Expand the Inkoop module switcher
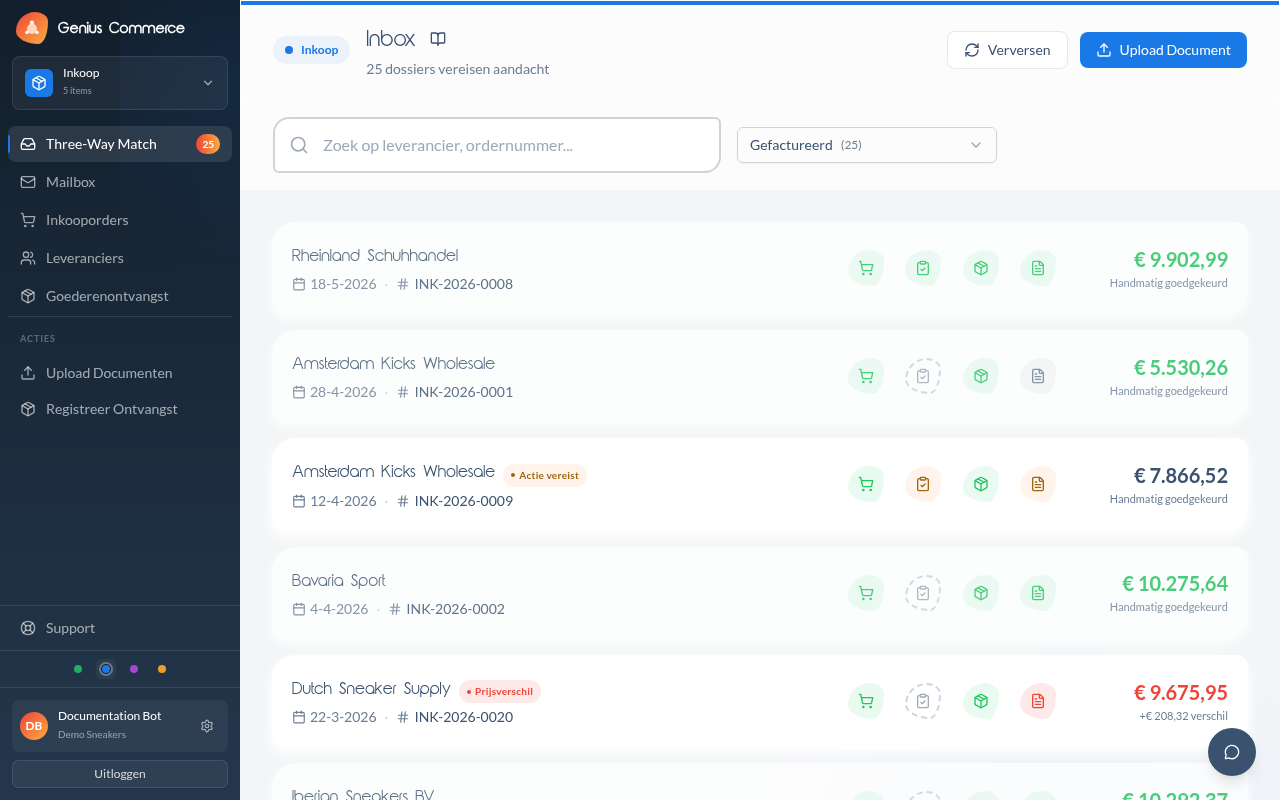This screenshot has height=800, width=1280. point(120,83)
